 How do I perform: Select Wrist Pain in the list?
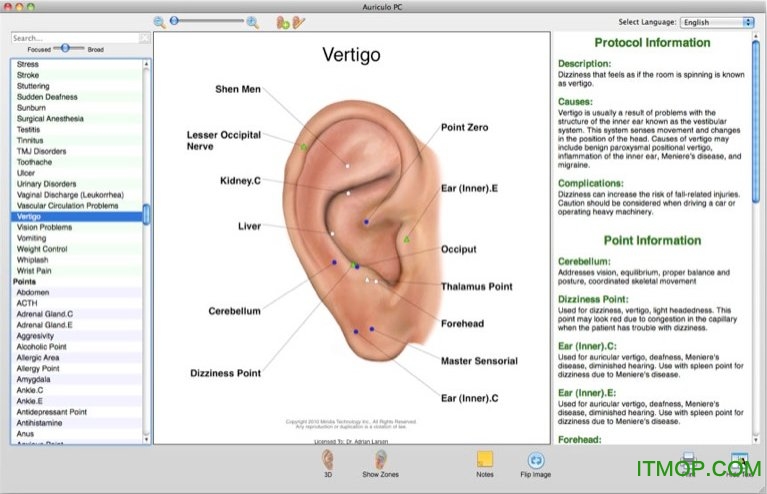pyautogui.click(x=77, y=270)
